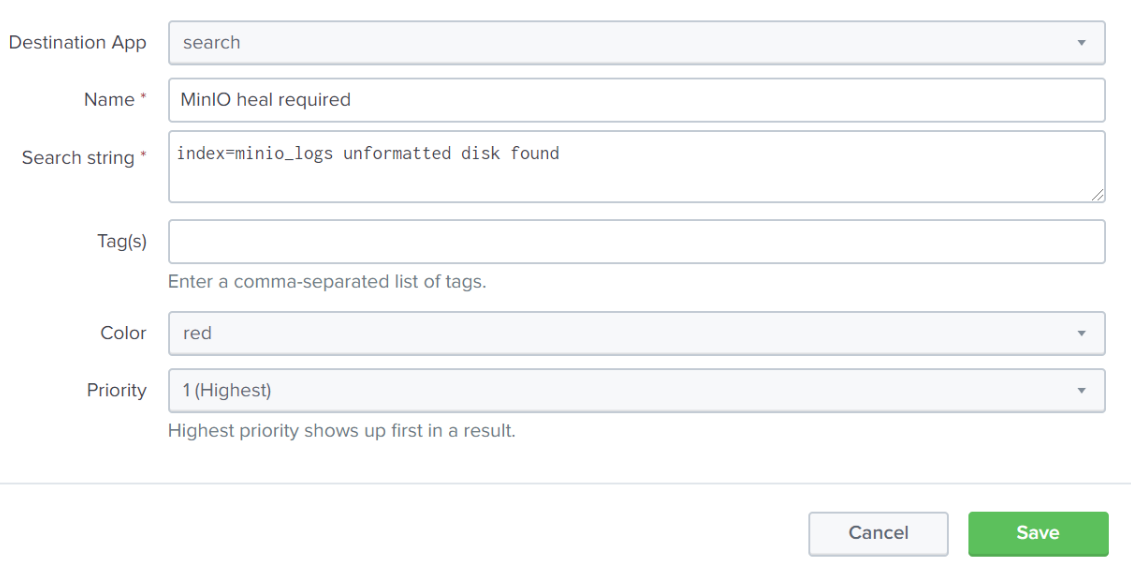
Task: Open the Destination App dropdown showing search
Action: tap(636, 43)
